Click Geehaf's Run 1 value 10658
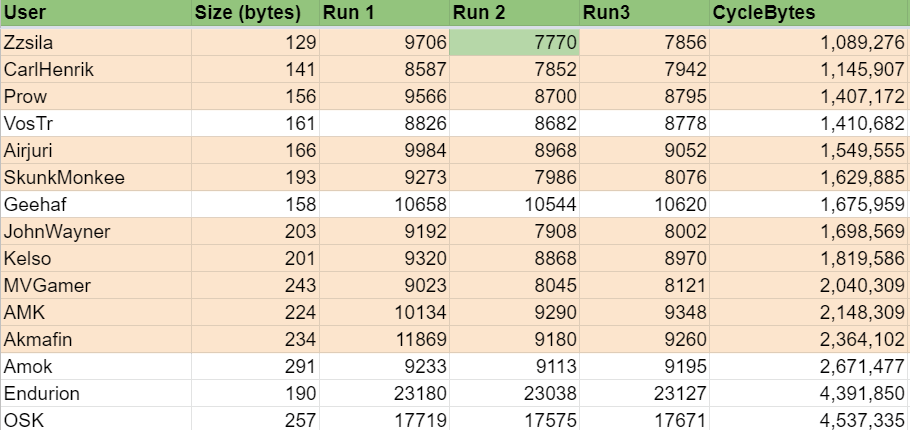The image size is (910, 430). [x=384, y=205]
